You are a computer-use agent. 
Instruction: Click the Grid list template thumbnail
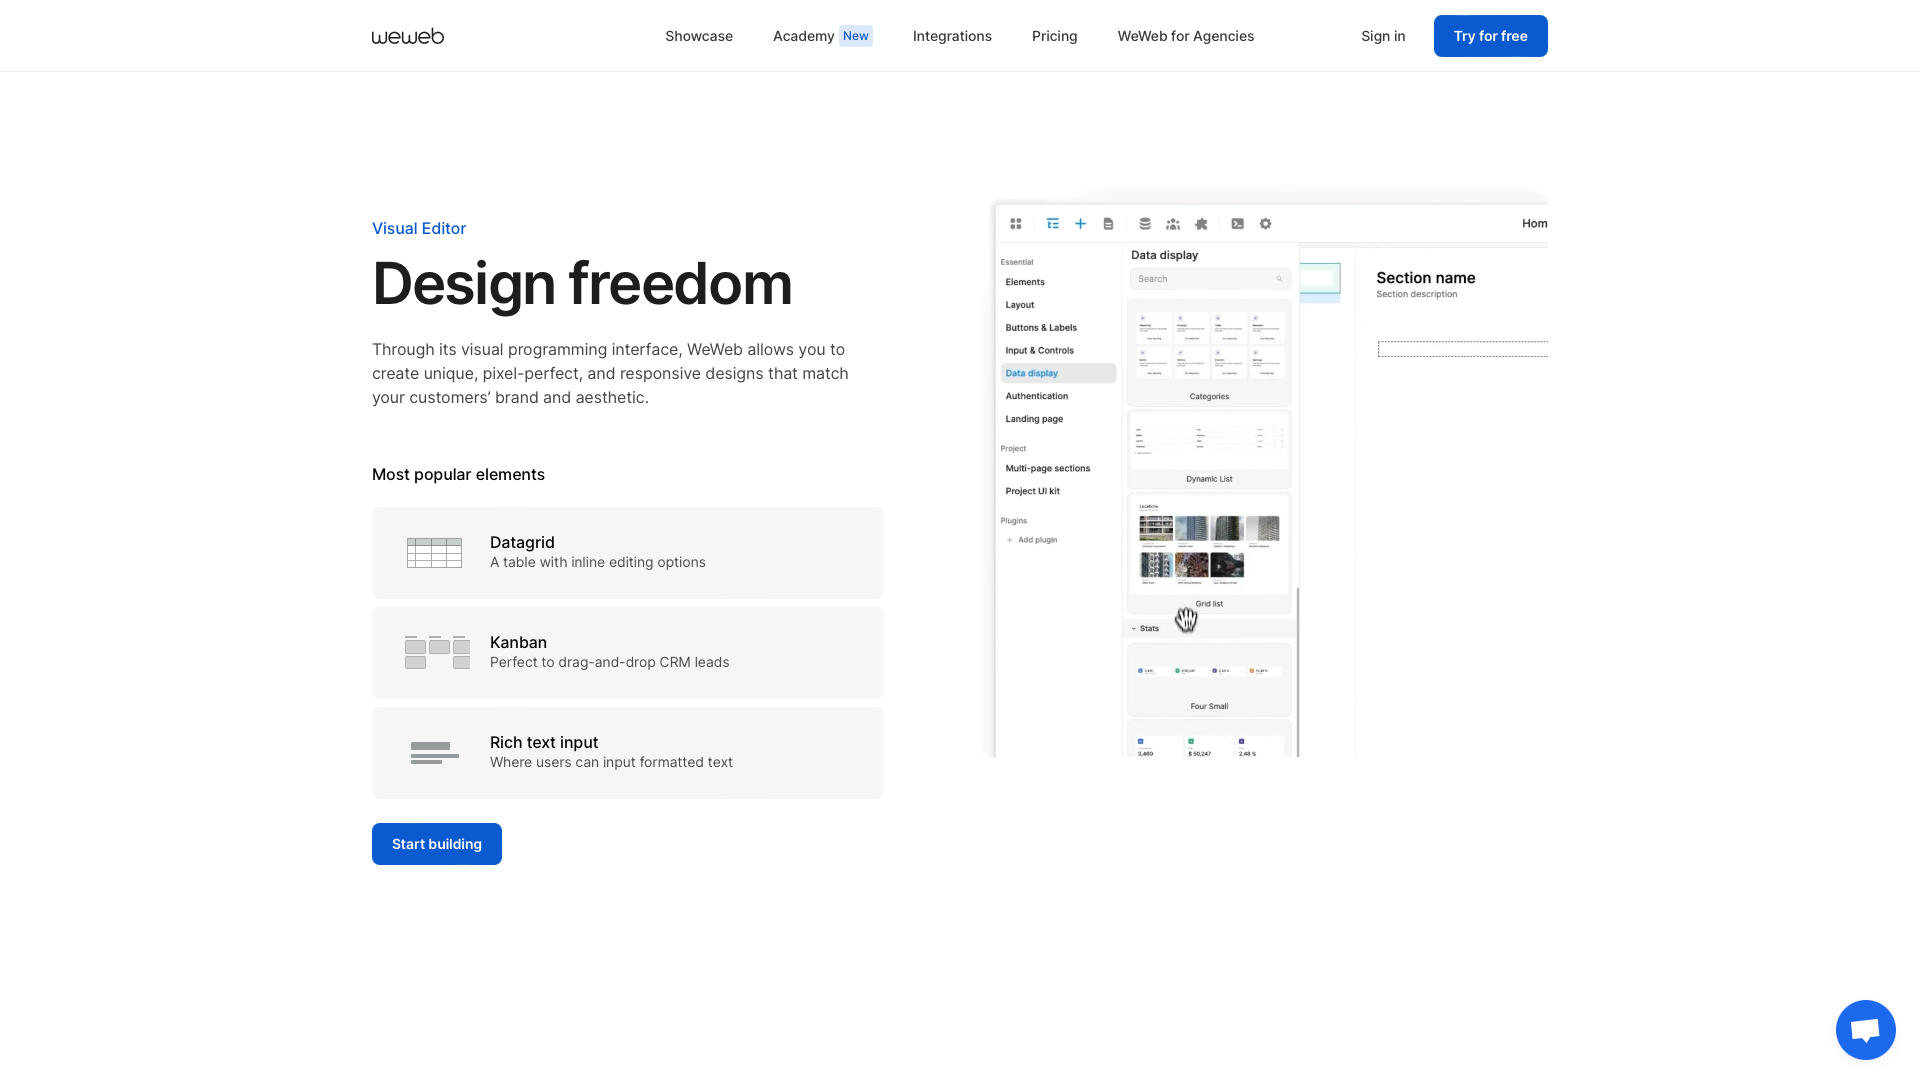click(1209, 553)
